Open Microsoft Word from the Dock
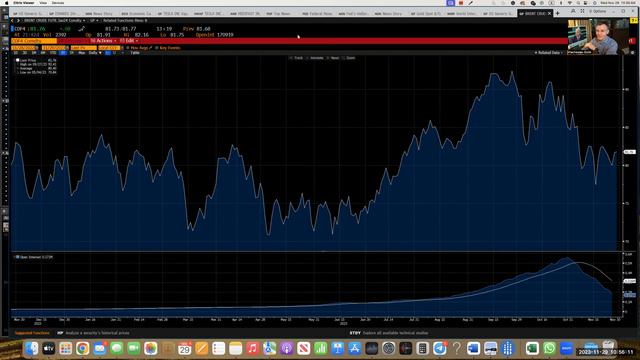640x360 pixels. pyautogui.click(x=473, y=349)
